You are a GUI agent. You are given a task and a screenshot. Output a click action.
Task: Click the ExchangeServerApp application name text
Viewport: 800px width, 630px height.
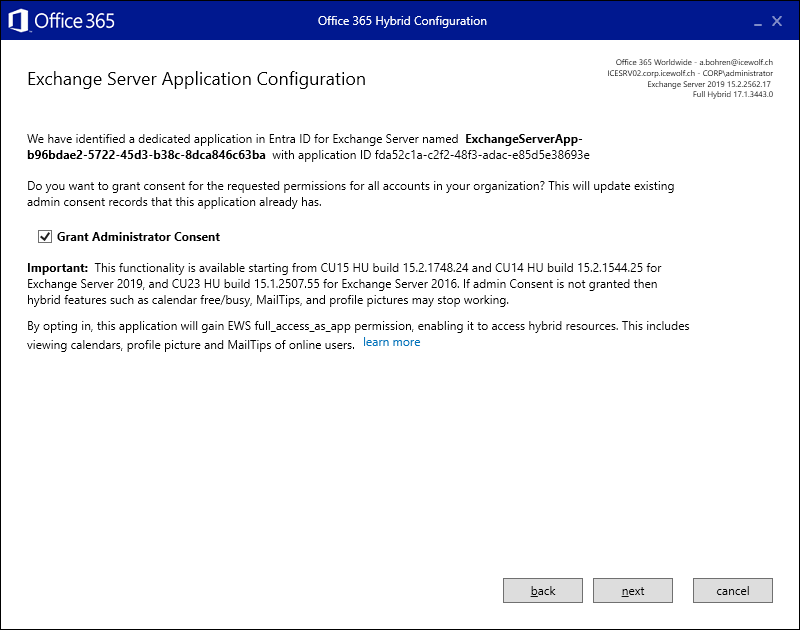305,147
